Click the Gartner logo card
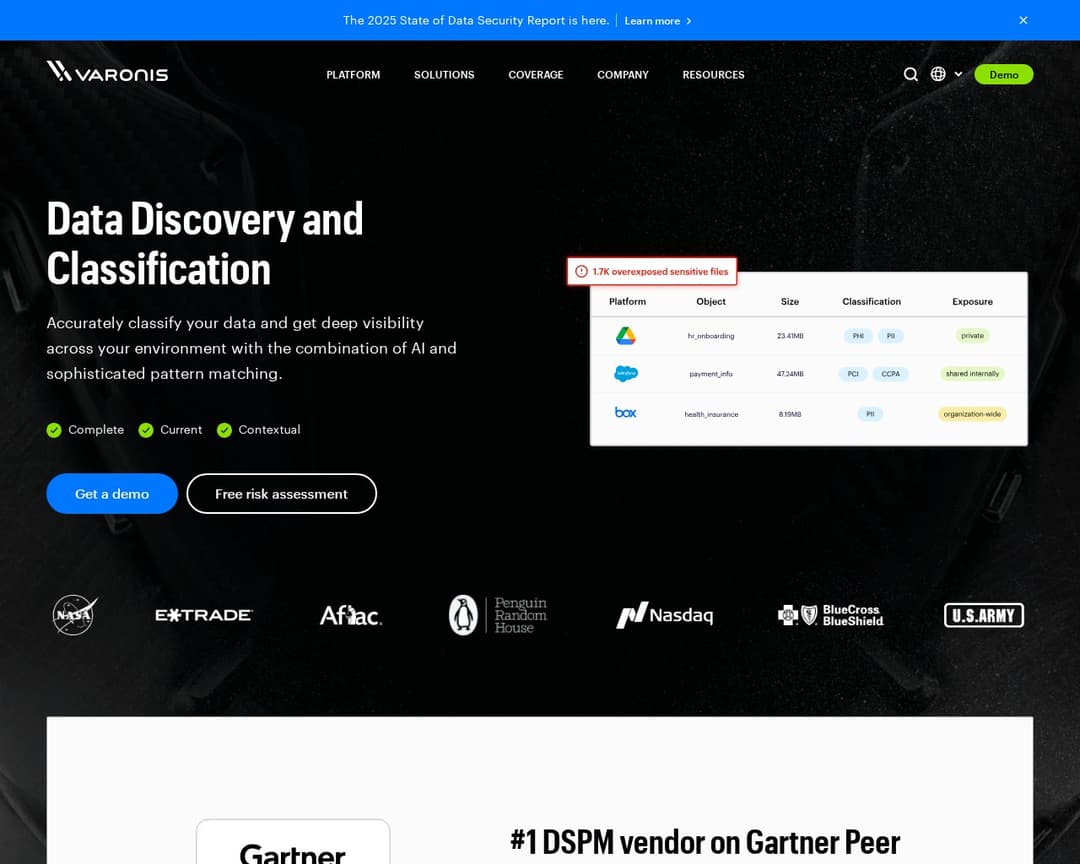 [x=293, y=841]
